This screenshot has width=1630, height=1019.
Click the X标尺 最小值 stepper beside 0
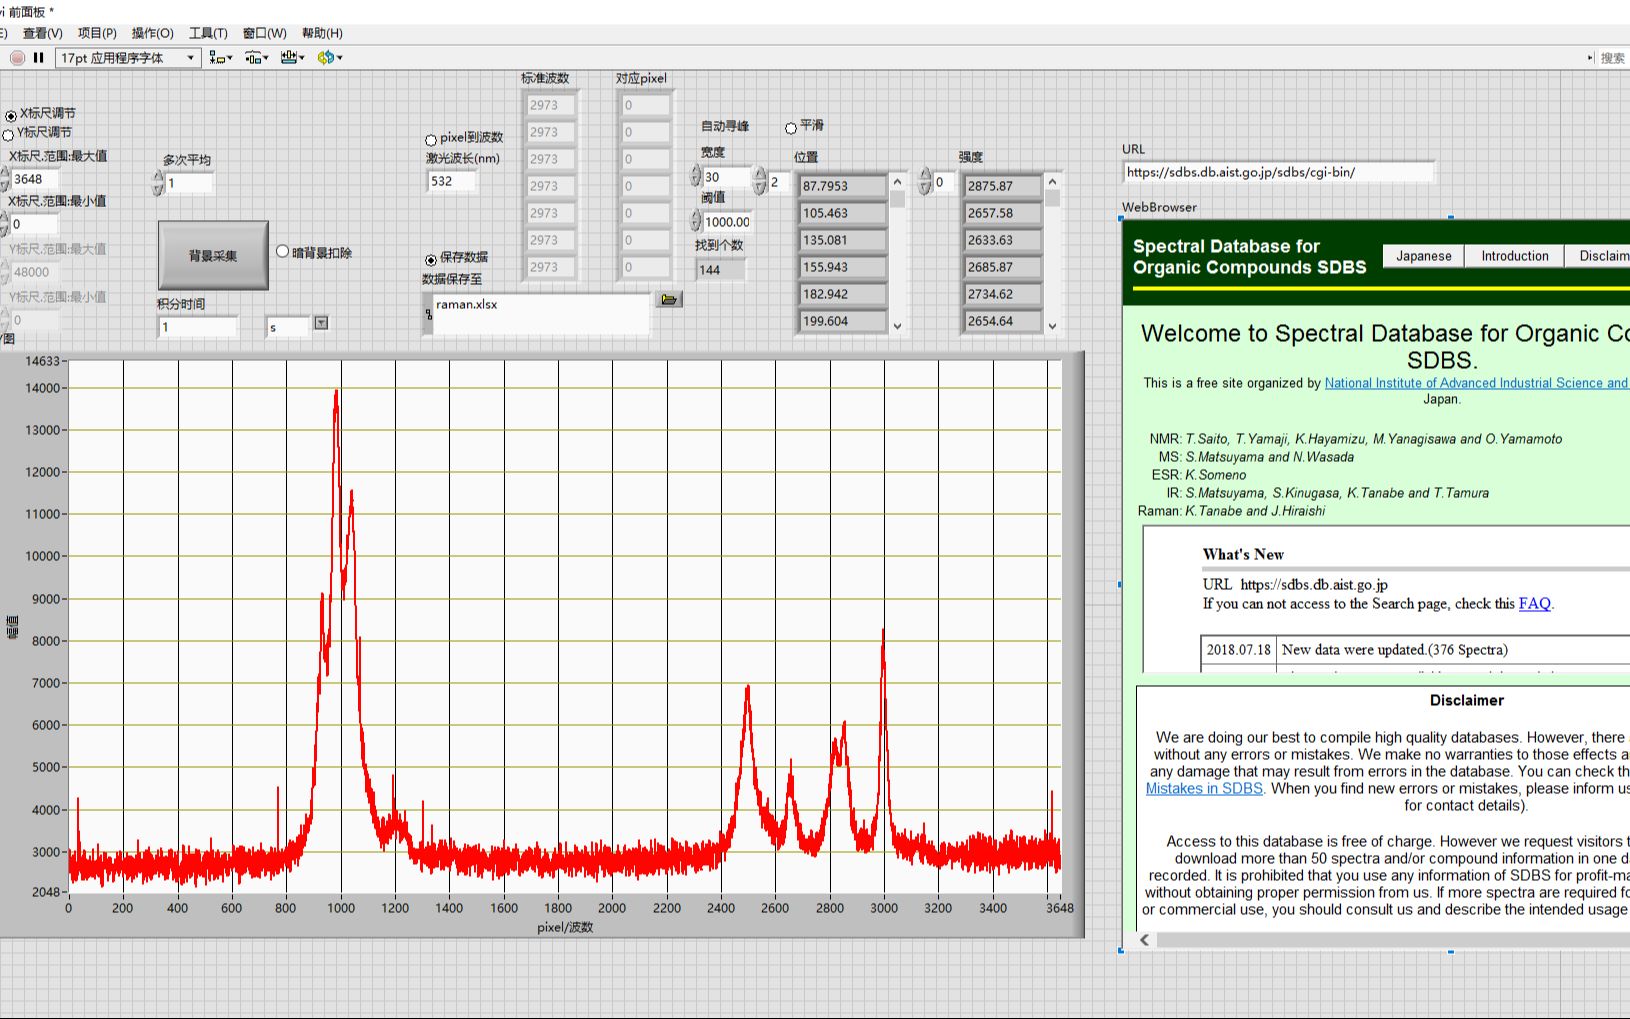pyautogui.click(x=4, y=224)
